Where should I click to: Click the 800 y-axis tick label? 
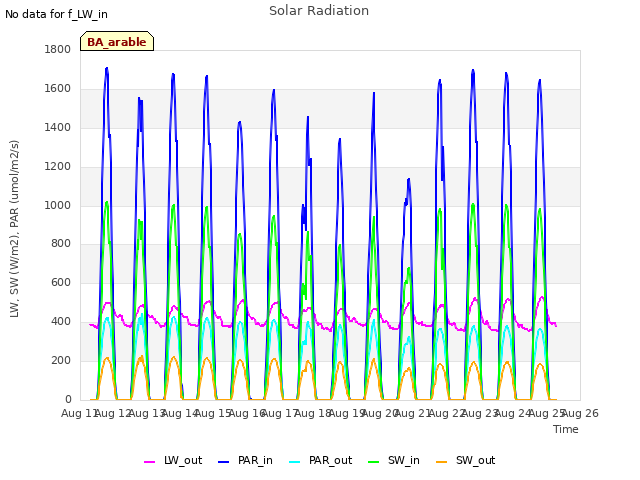[61, 244]
